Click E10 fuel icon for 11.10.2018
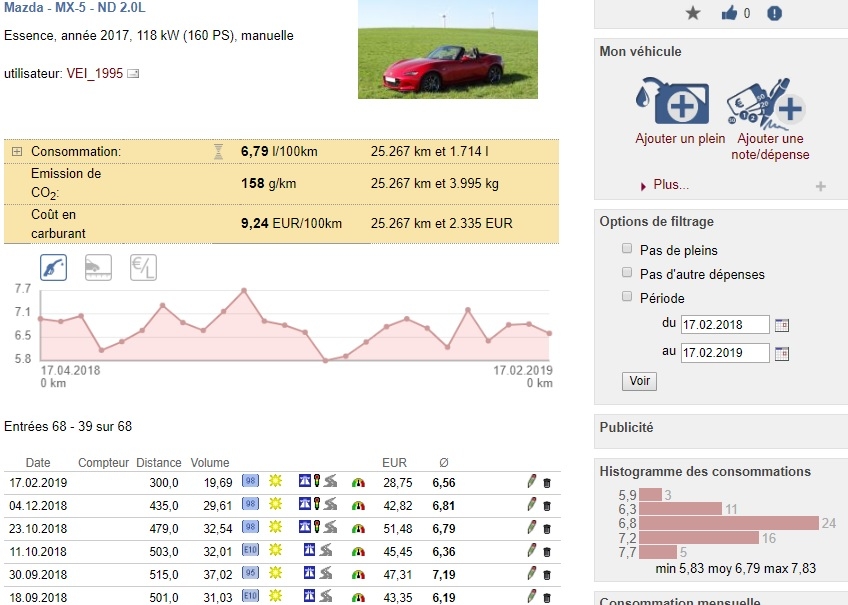 [x=250, y=550]
